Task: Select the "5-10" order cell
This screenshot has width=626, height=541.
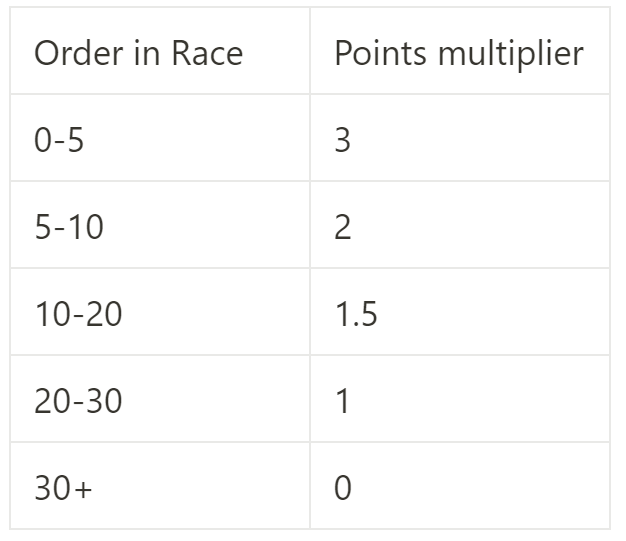Action: pyautogui.click(x=68, y=228)
